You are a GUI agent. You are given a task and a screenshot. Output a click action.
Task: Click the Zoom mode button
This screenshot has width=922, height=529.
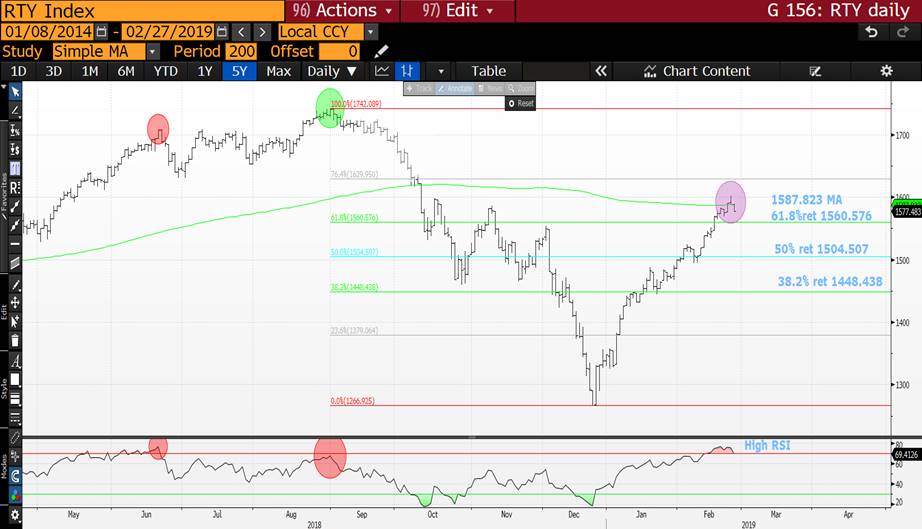[x=520, y=89]
